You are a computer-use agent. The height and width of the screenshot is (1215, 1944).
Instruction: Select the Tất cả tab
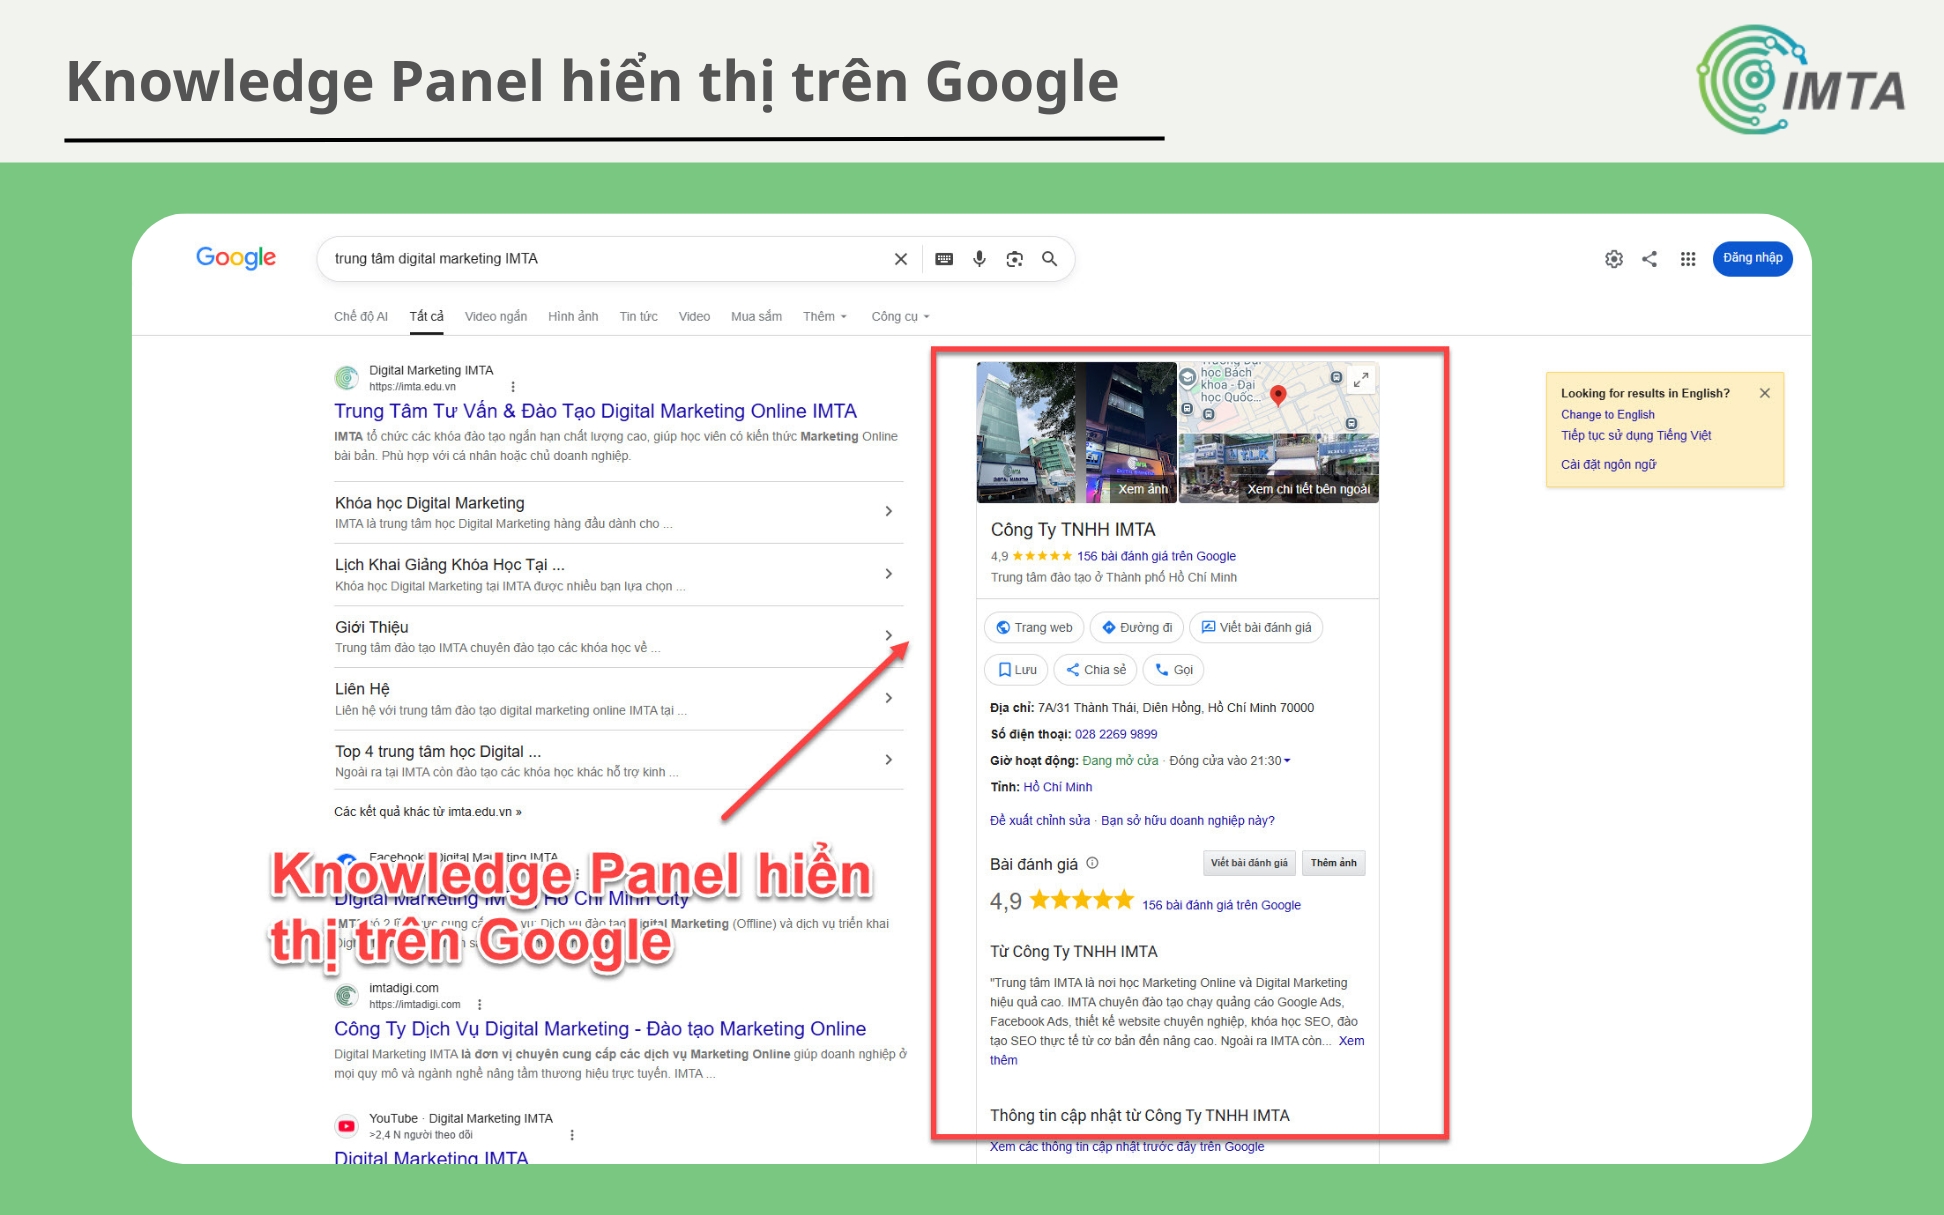(426, 317)
